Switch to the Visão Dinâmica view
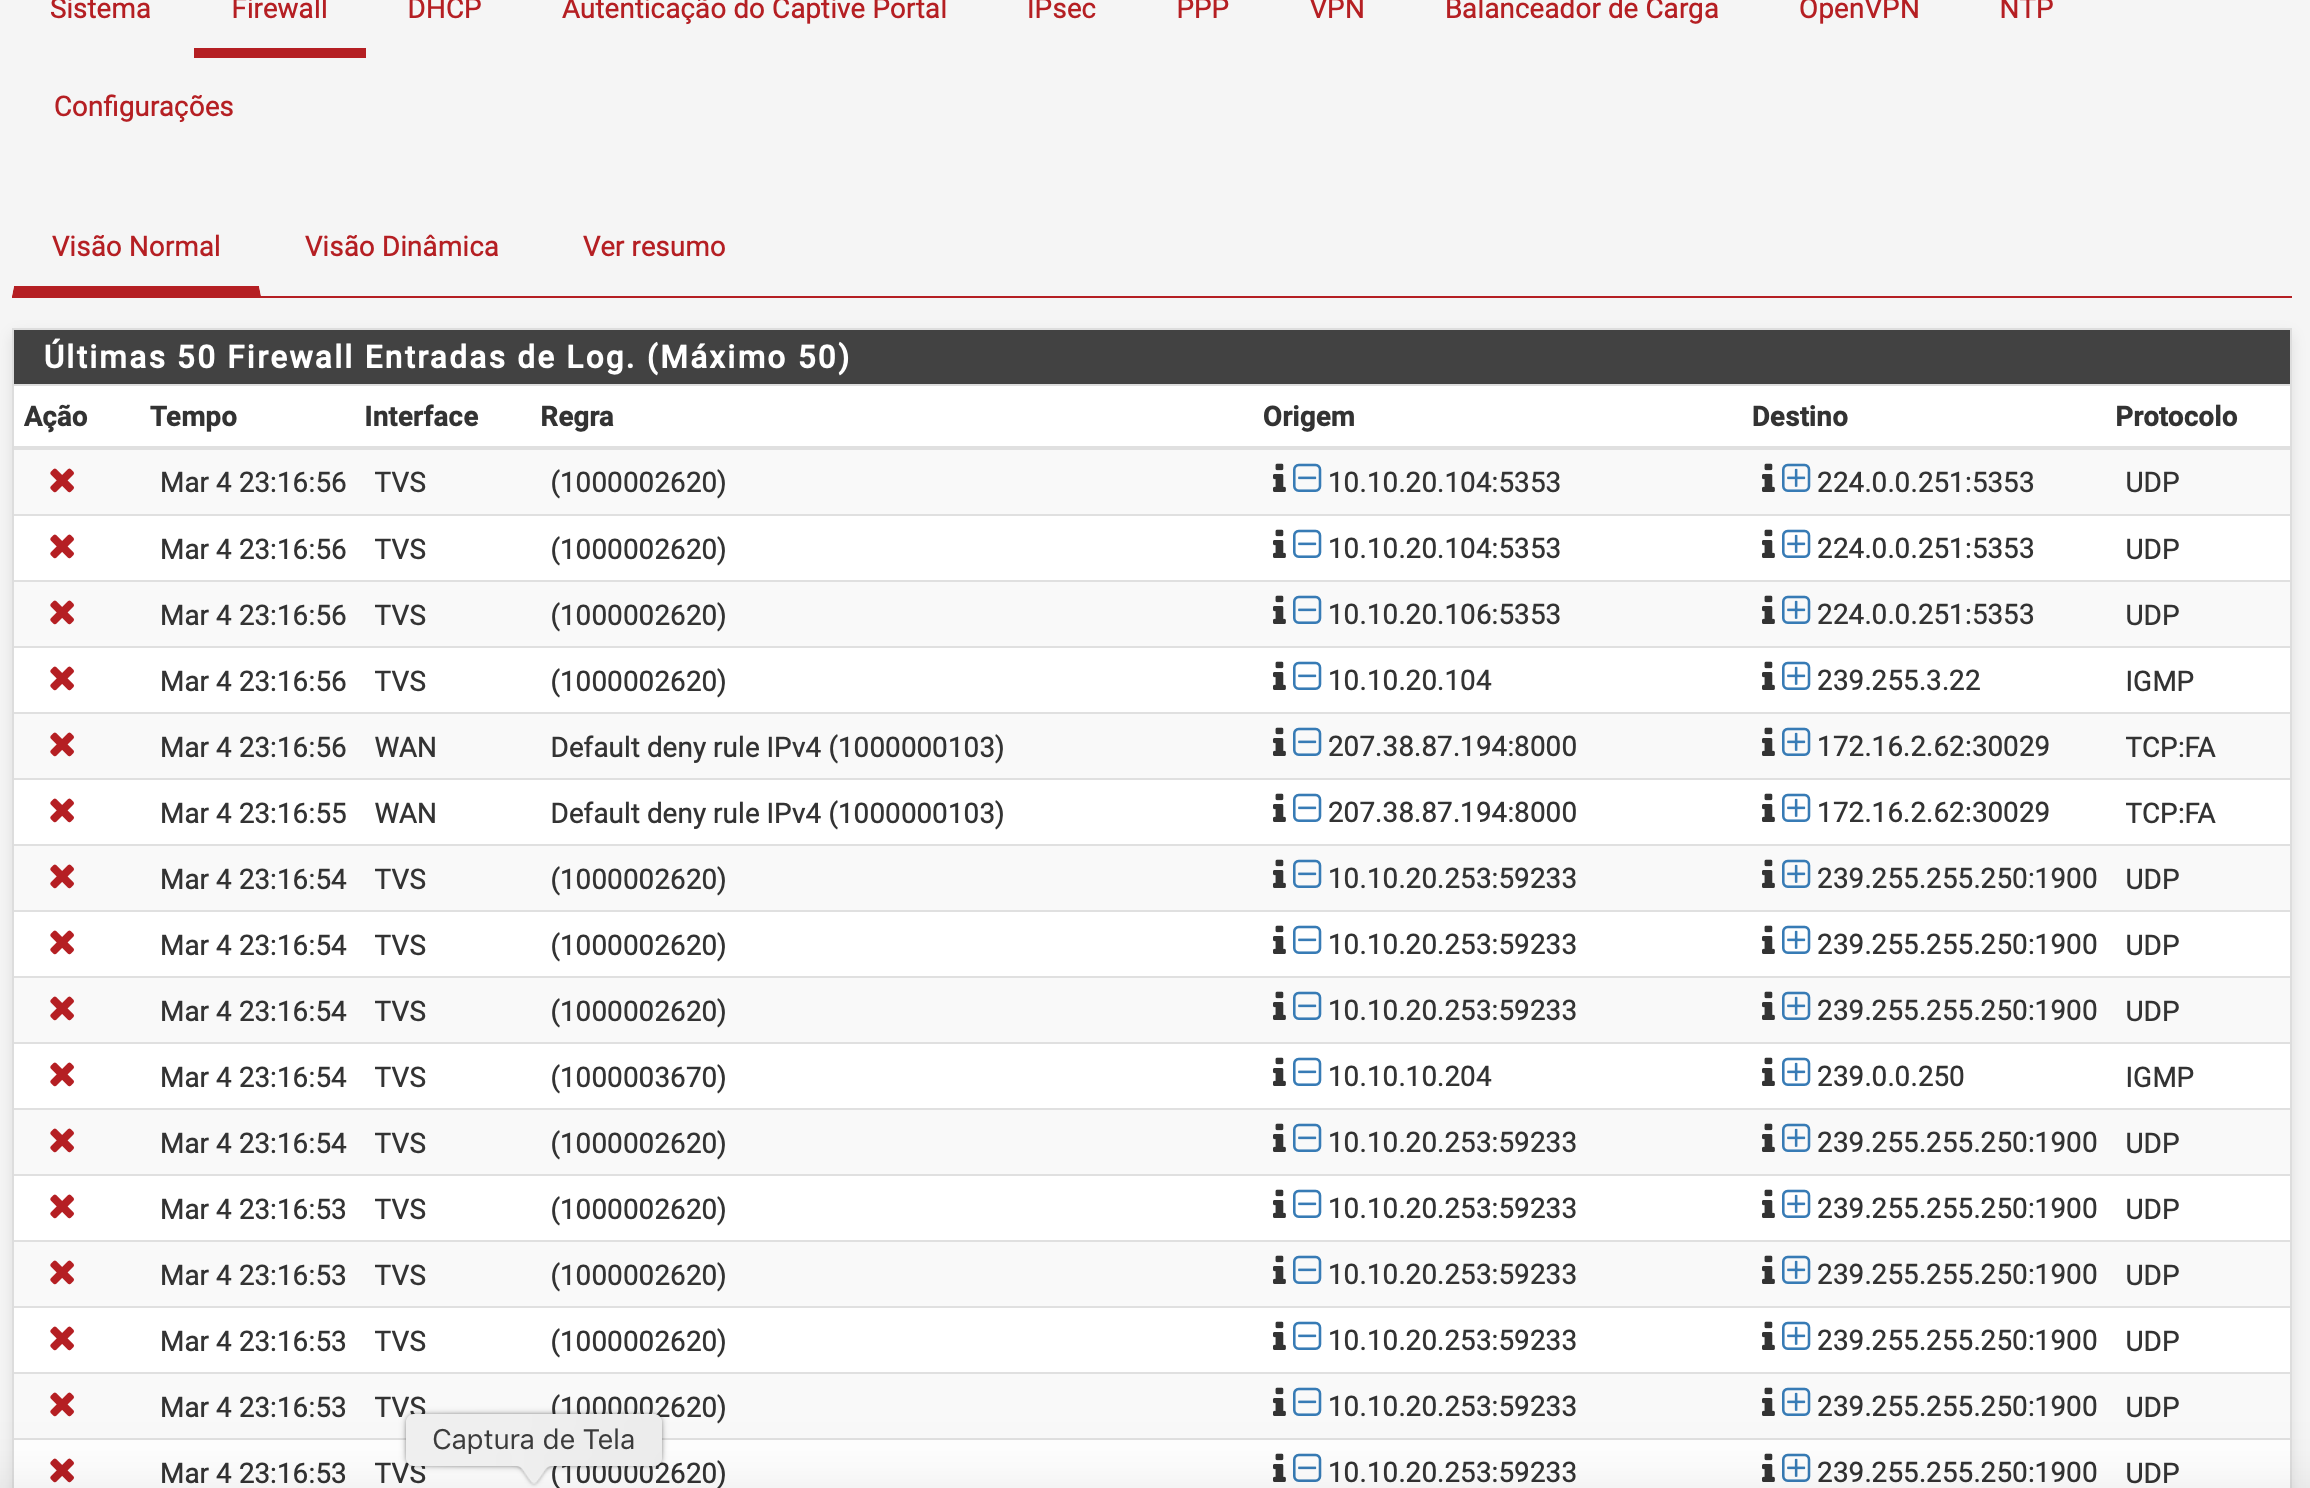 point(401,246)
